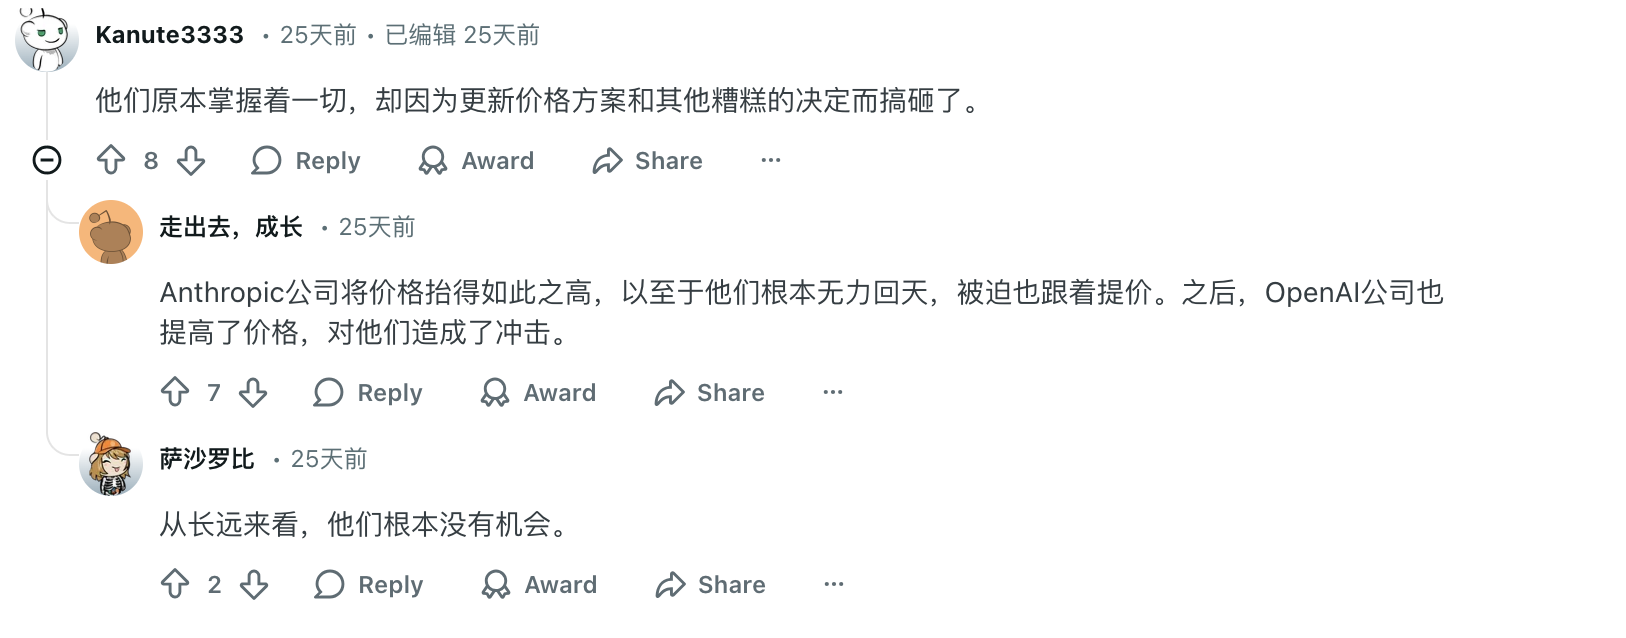Open the overflow menu on Kanute3333's comment
Viewport: 1626px width, 638px height.
pyautogui.click(x=770, y=161)
